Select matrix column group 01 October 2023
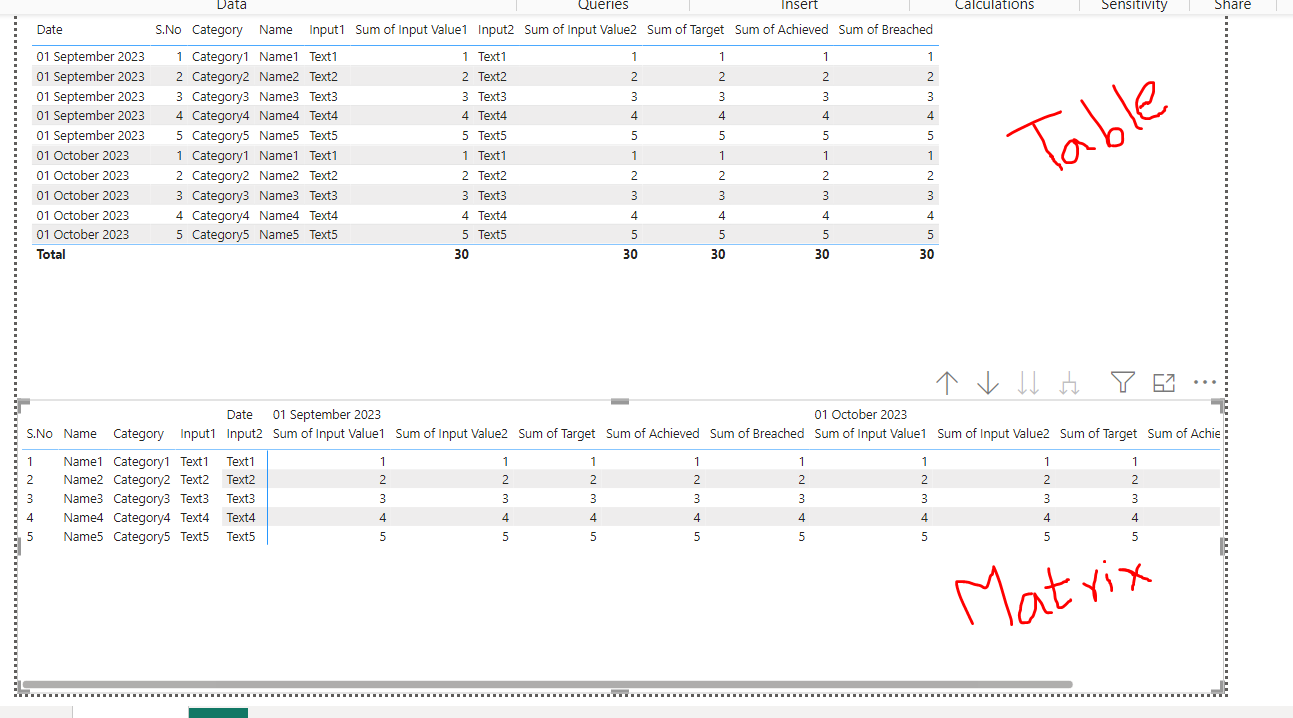This screenshot has height=718, width=1293. tap(861, 414)
